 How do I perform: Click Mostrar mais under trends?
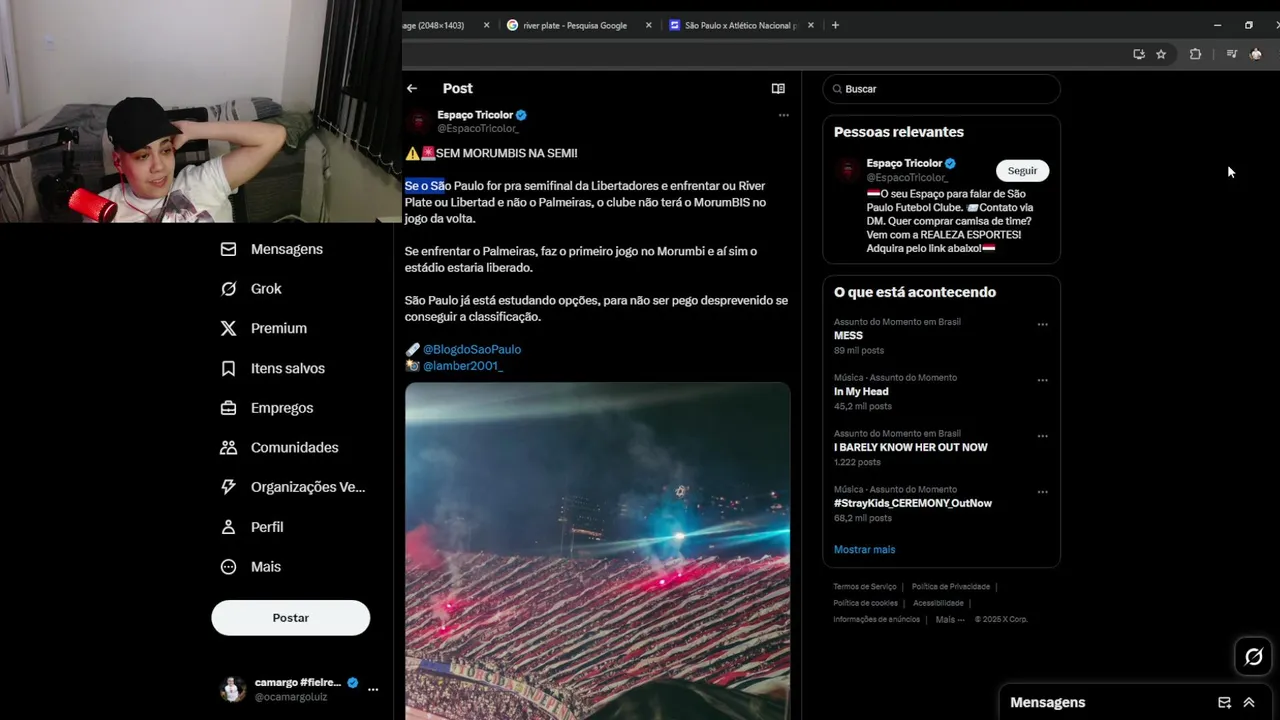click(864, 549)
